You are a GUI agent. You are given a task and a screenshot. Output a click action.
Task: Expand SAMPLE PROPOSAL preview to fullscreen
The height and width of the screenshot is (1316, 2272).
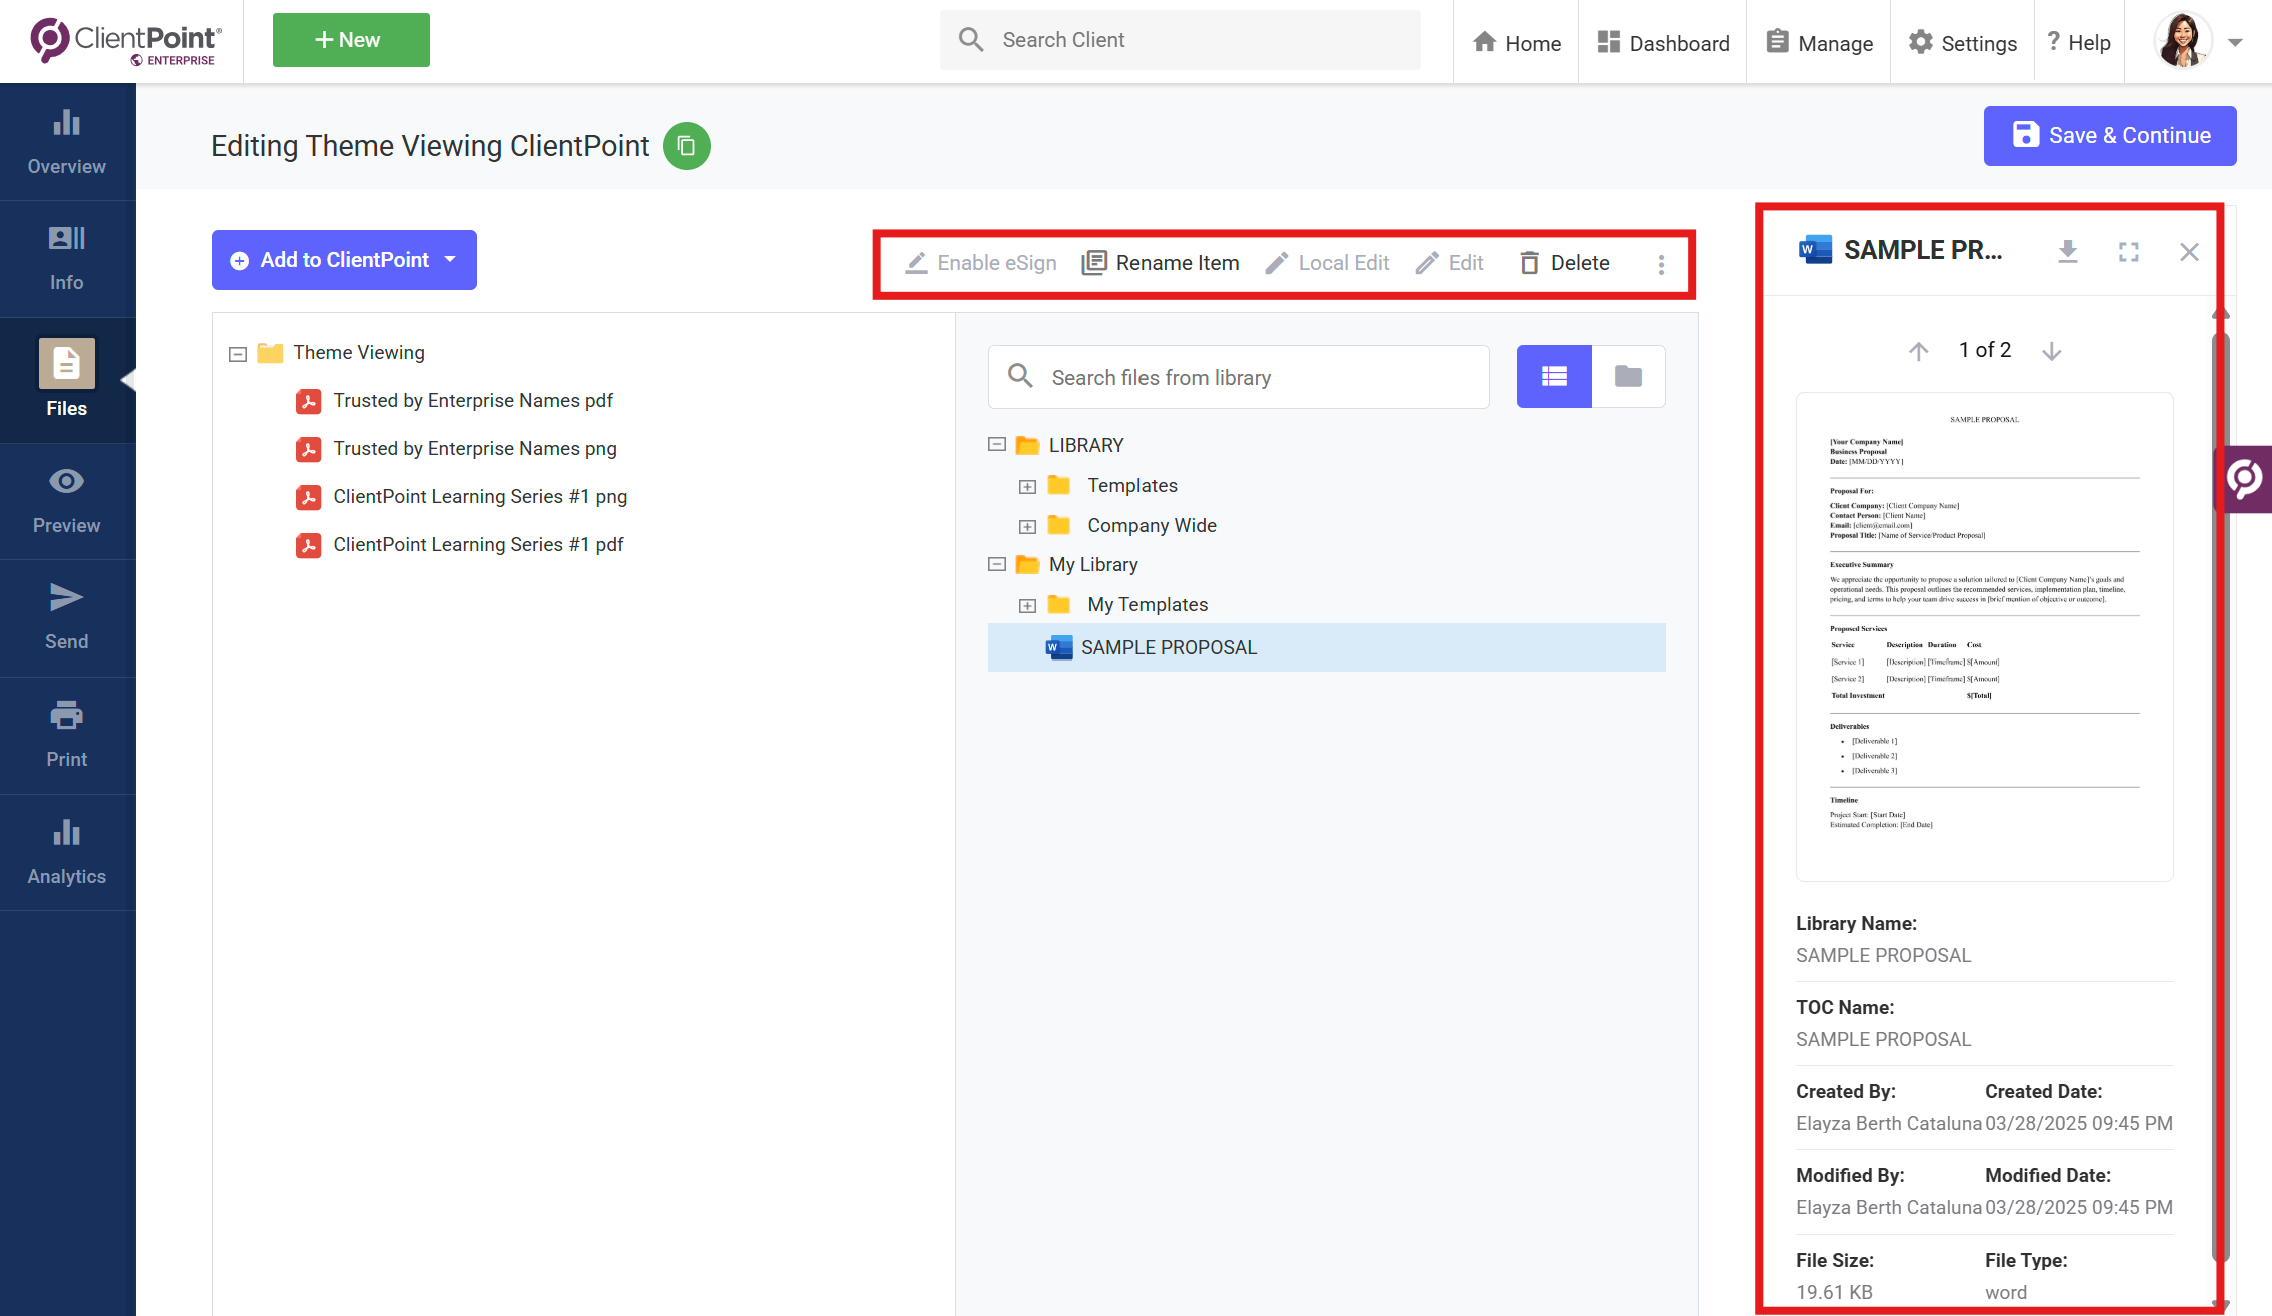tap(2129, 251)
